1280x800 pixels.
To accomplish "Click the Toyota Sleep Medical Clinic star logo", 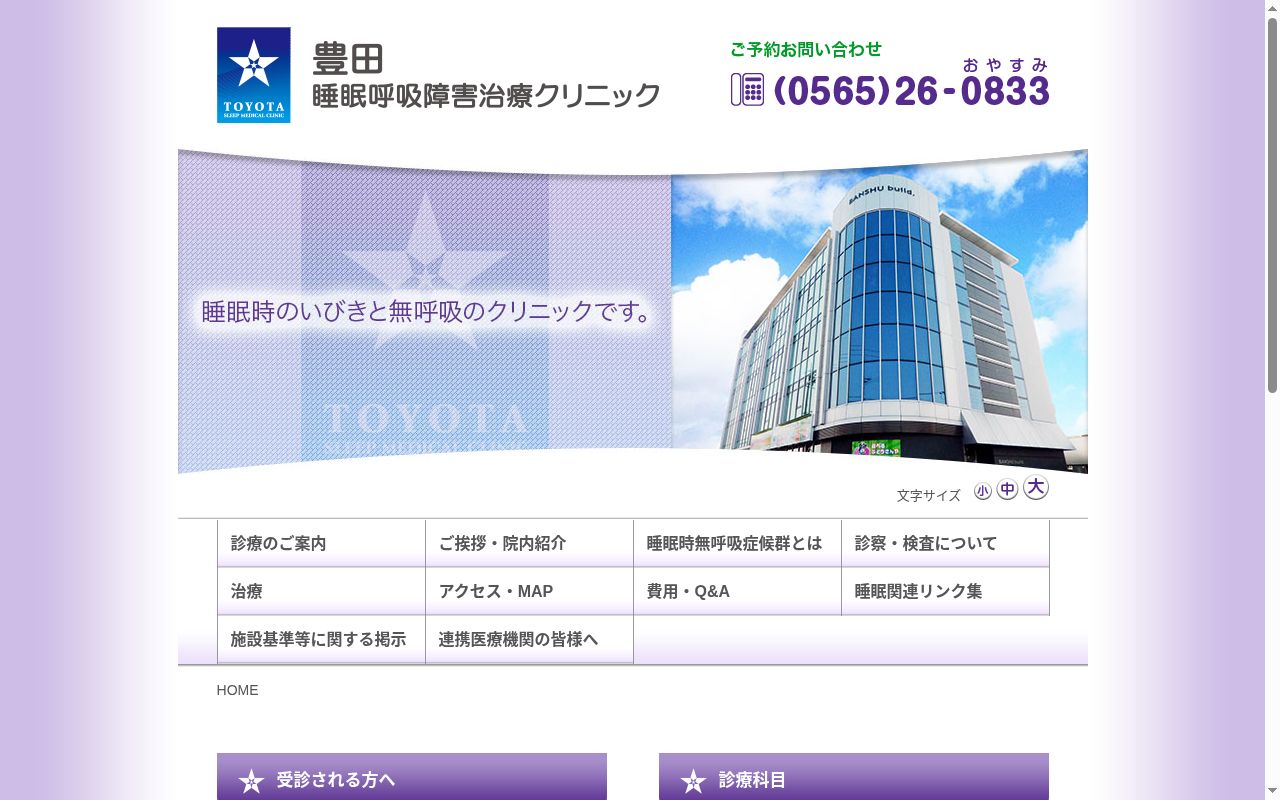I will click(254, 75).
